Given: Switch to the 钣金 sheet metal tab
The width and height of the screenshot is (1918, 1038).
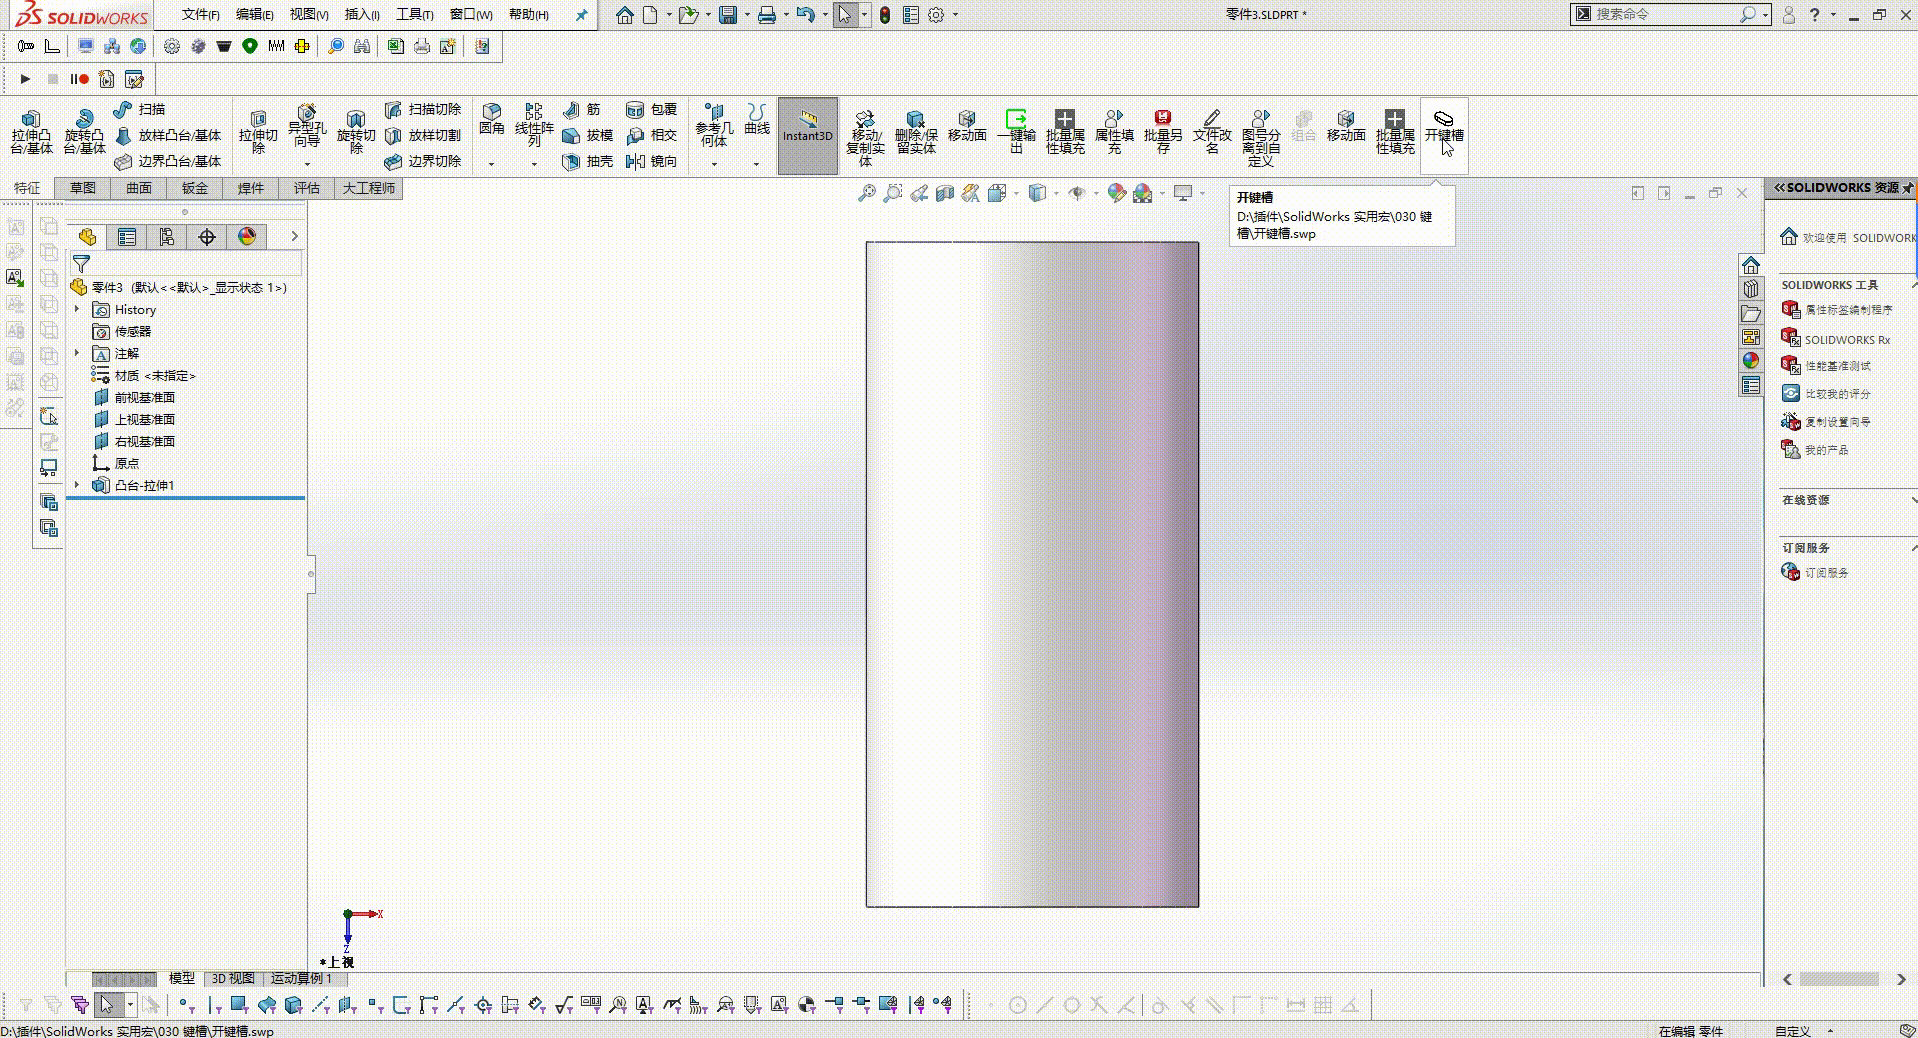Looking at the screenshot, I should tap(195, 188).
